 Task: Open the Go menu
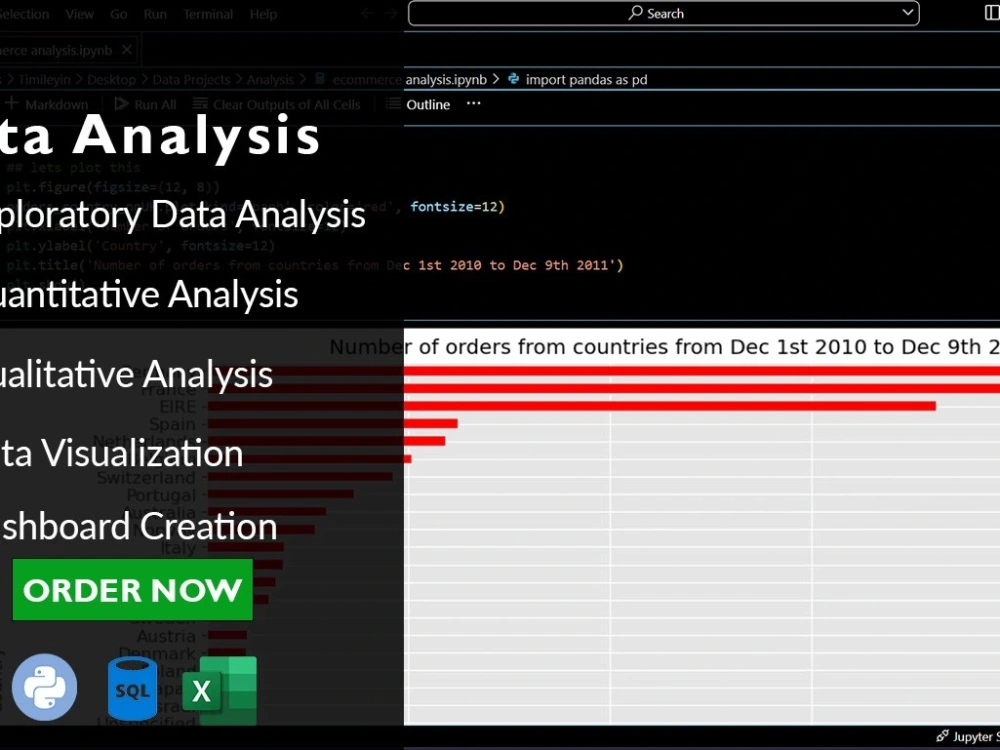pos(119,14)
